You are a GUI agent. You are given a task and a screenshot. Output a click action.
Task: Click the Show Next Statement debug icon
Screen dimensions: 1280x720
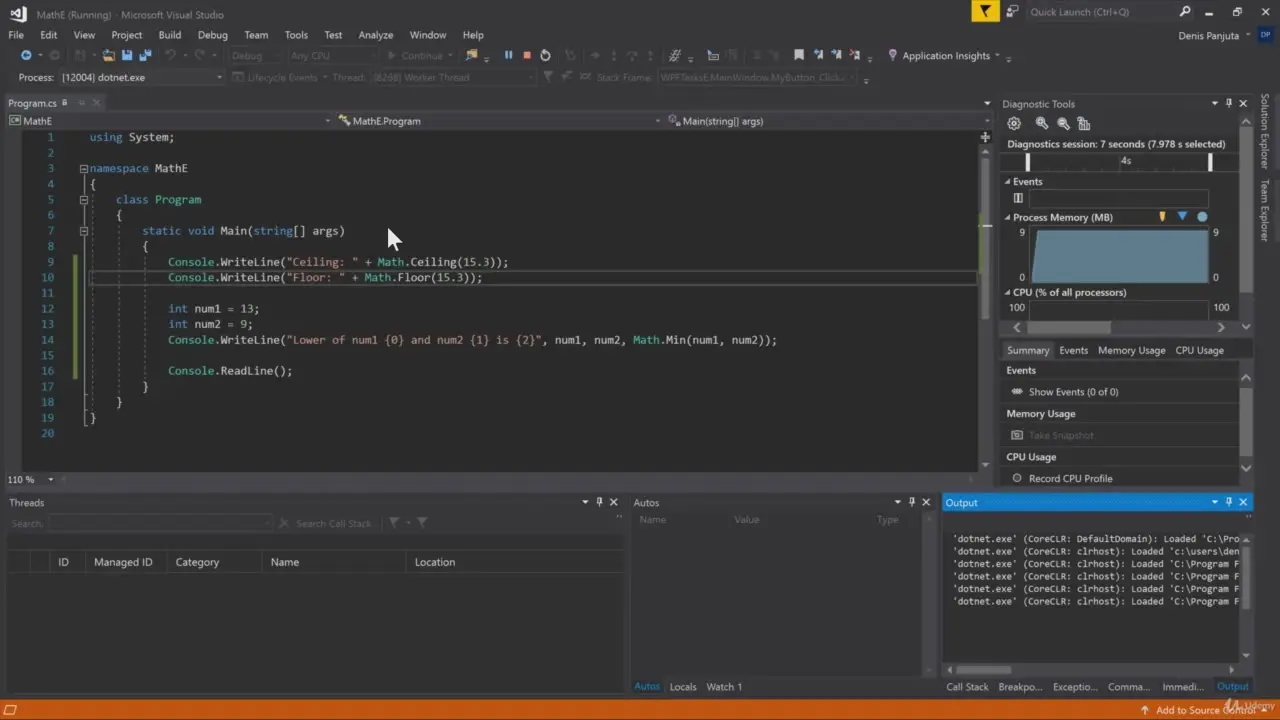pos(595,56)
